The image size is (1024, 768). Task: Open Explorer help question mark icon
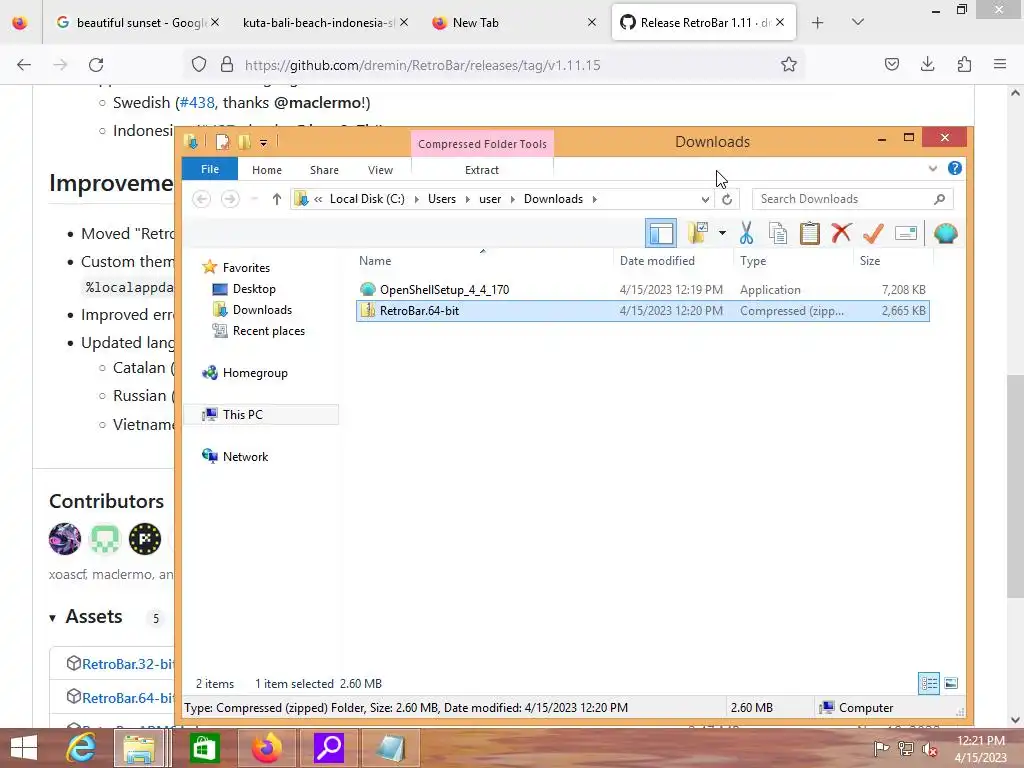pyautogui.click(x=955, y=168)
